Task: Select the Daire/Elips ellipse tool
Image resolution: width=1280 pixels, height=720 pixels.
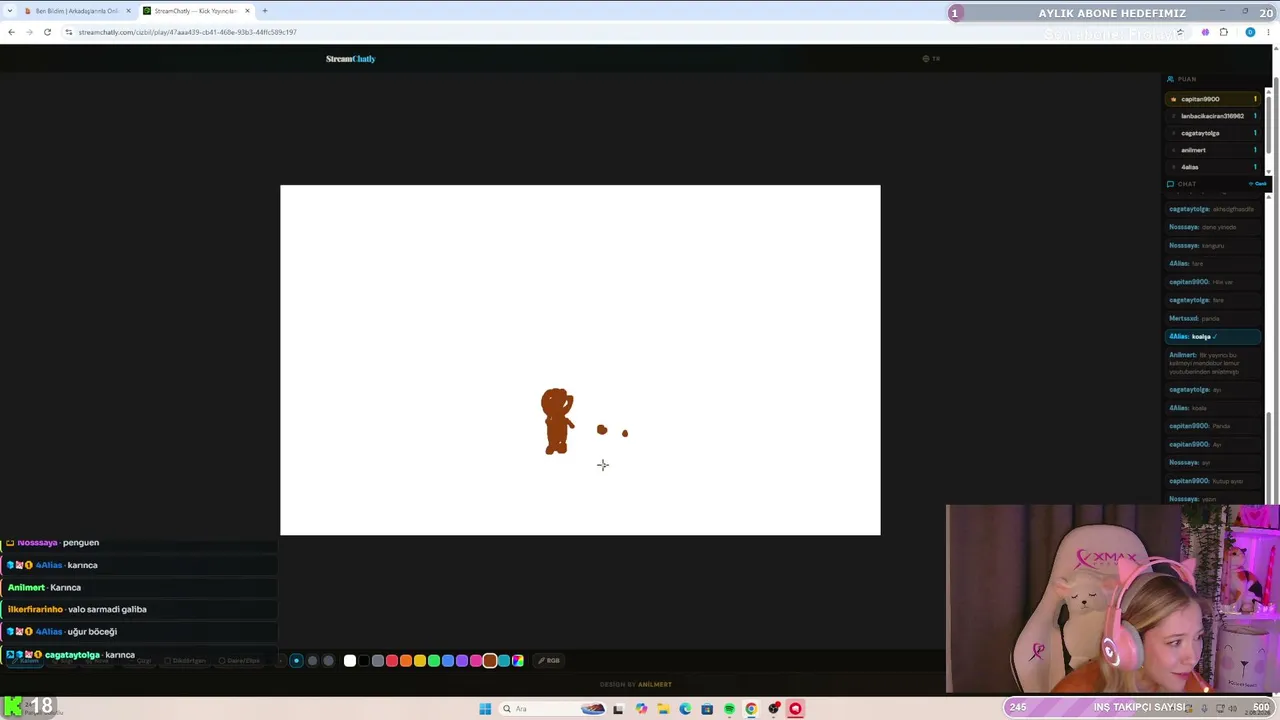Action: (x=241, y=661)
